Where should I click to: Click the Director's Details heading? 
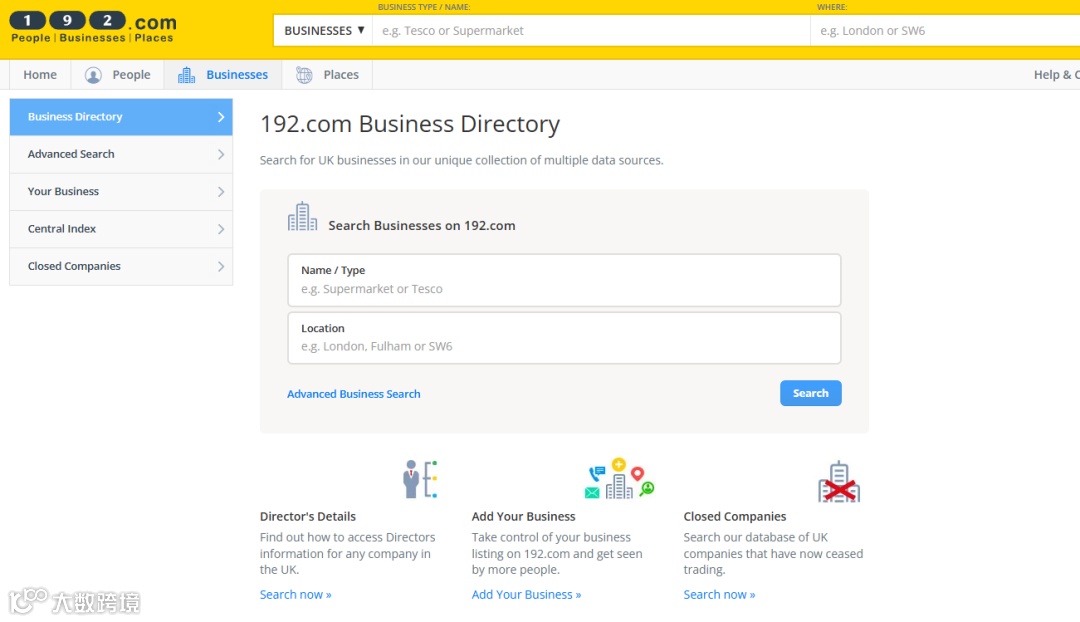click(x=308, y=517)
